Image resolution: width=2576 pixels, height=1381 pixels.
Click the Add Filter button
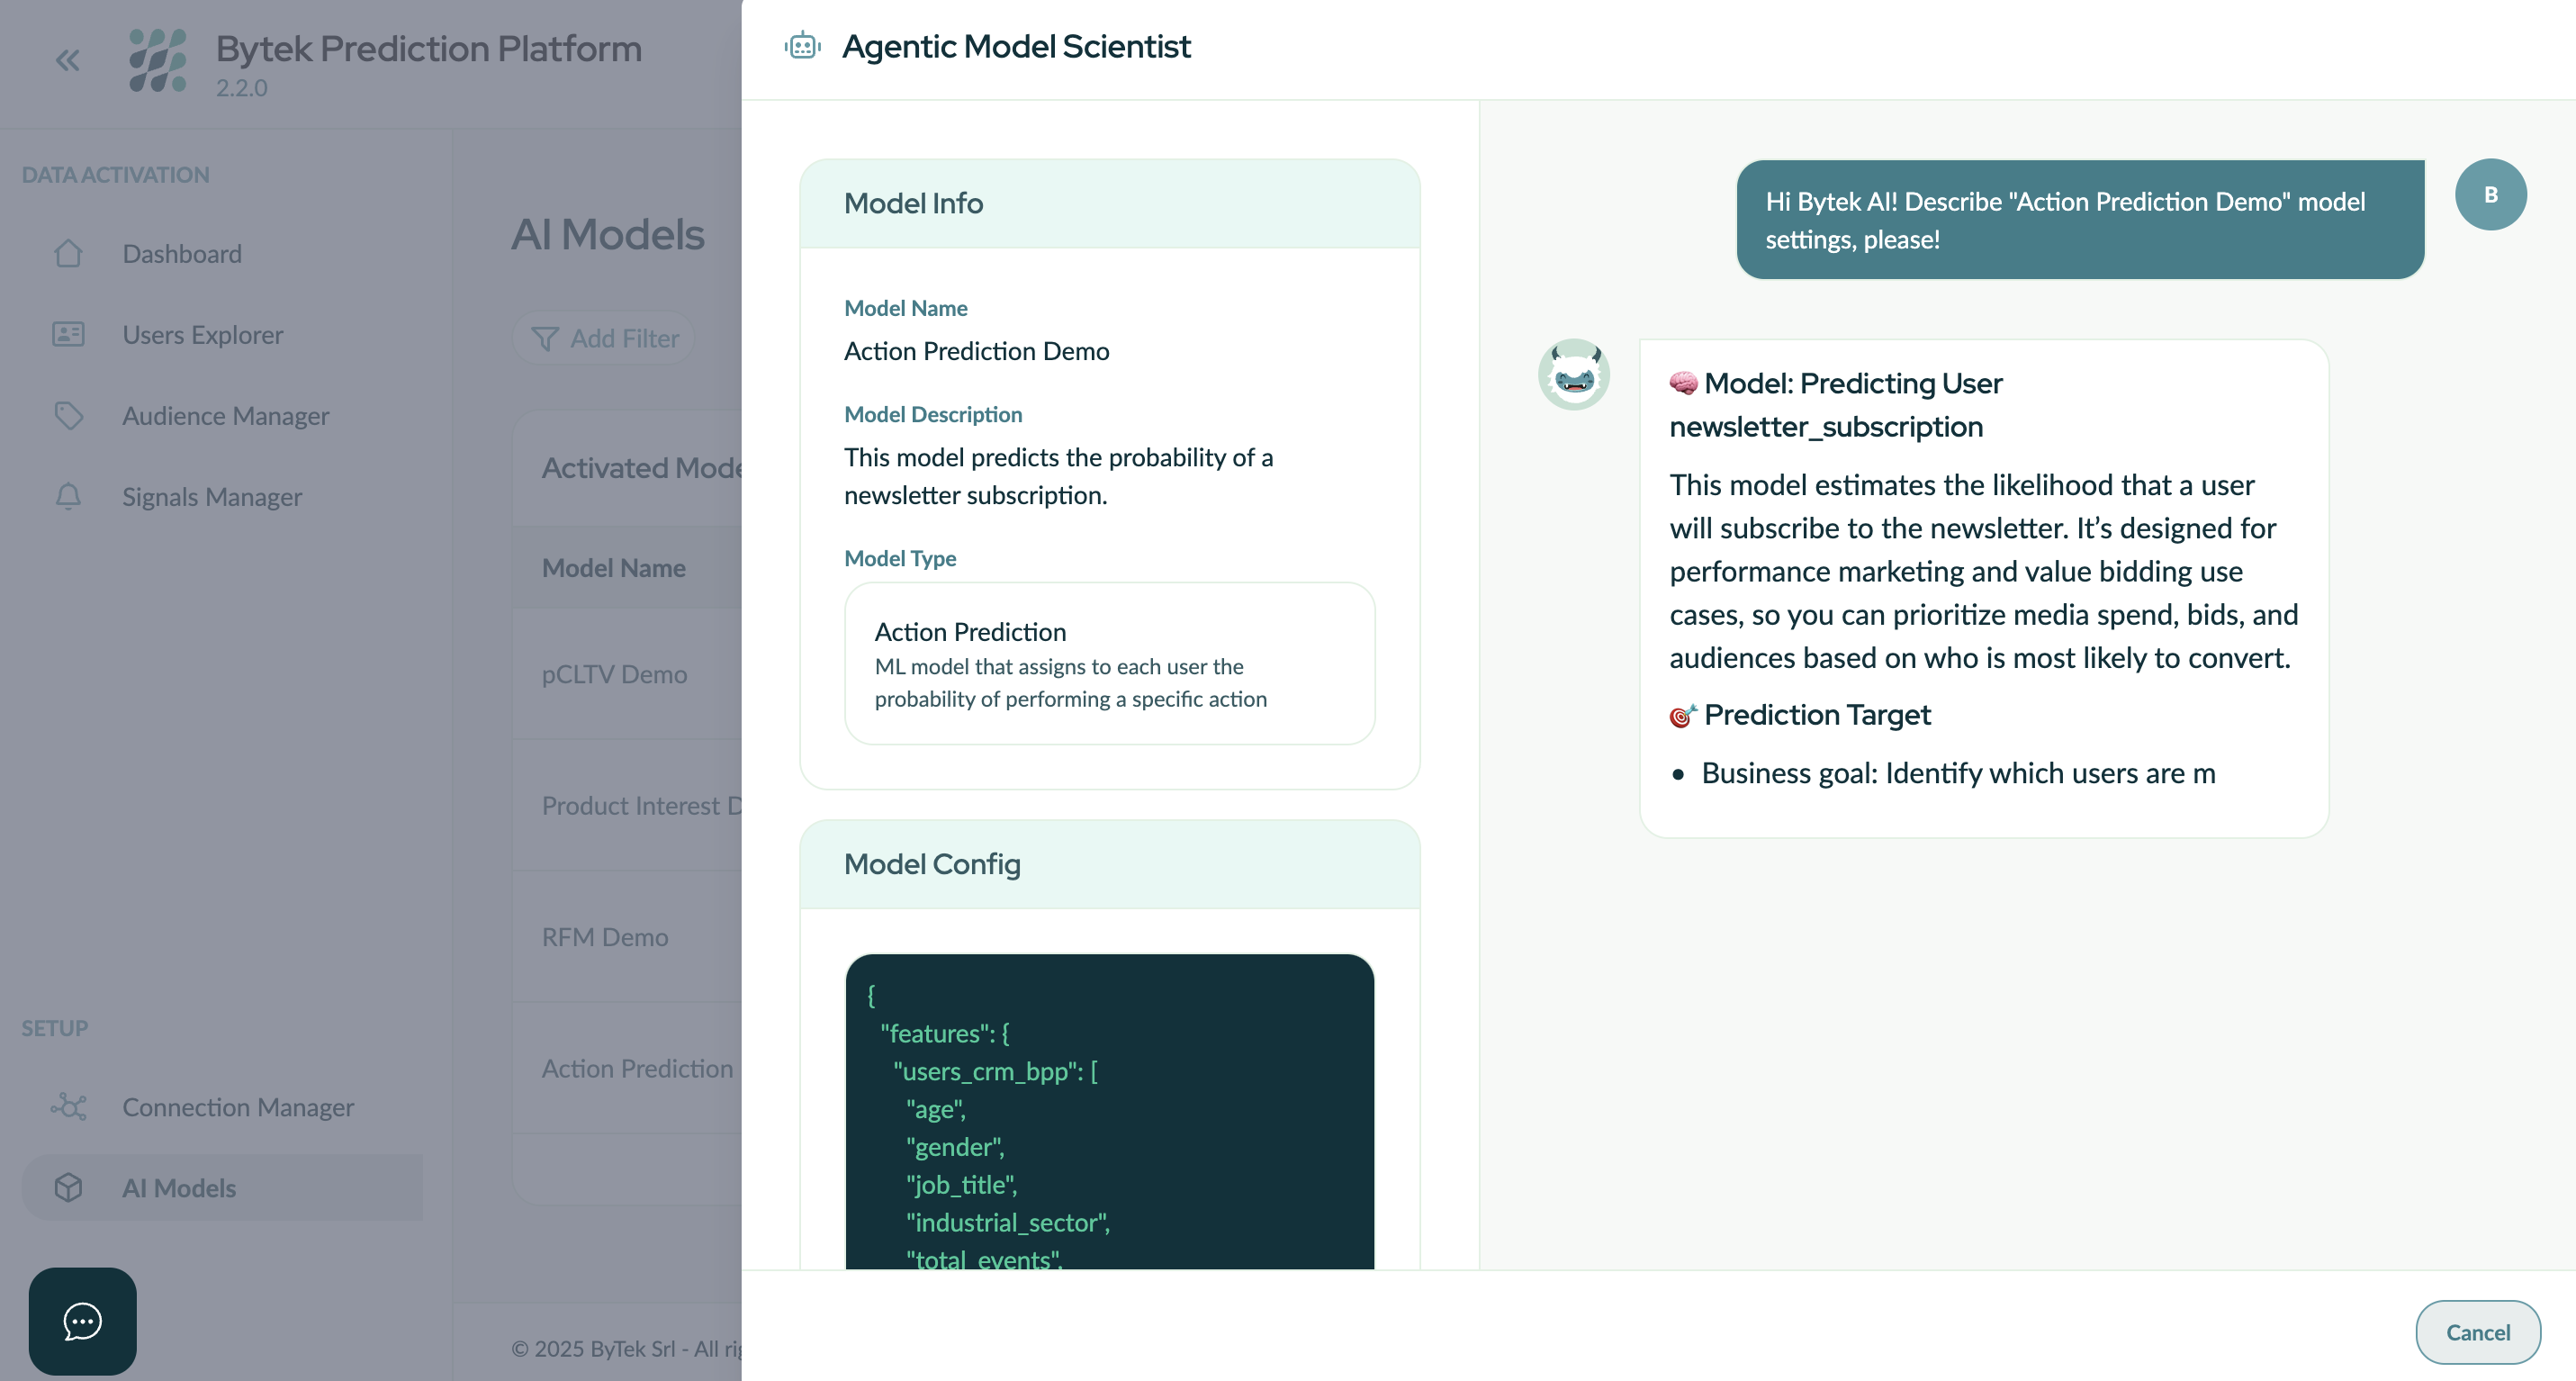[605, 339]
